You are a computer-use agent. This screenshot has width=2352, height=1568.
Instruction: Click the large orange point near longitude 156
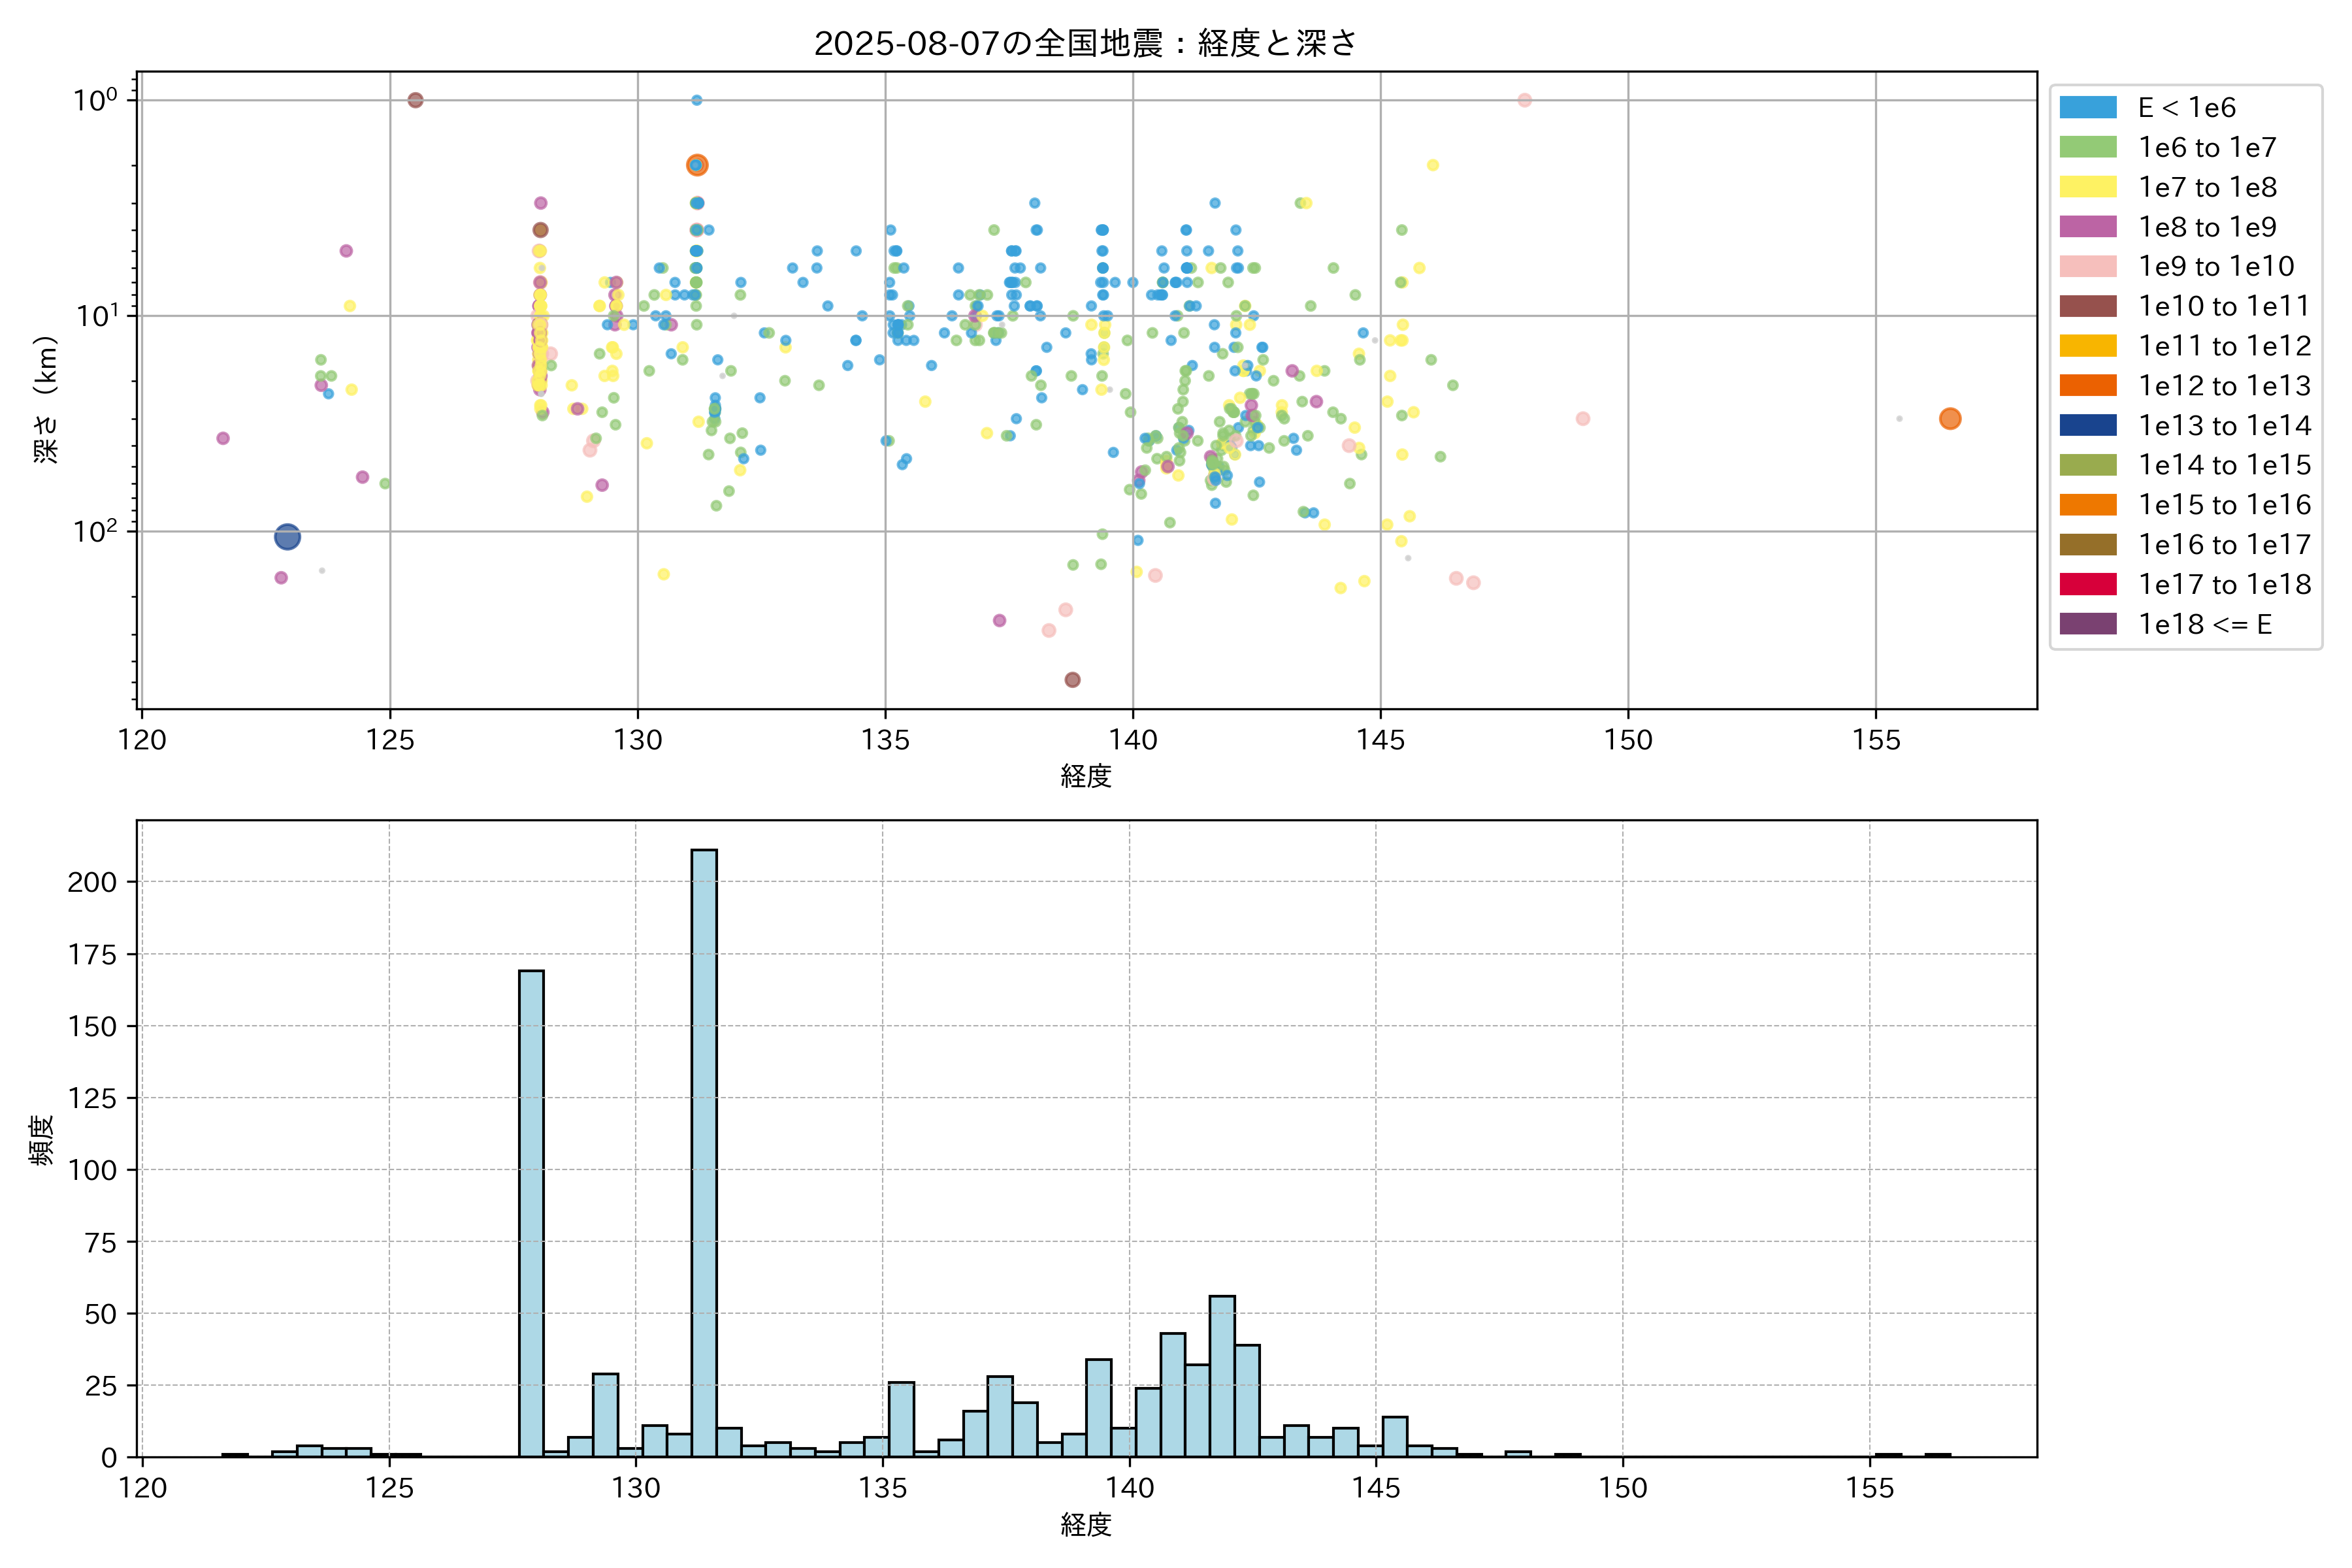coord(1949,419)
